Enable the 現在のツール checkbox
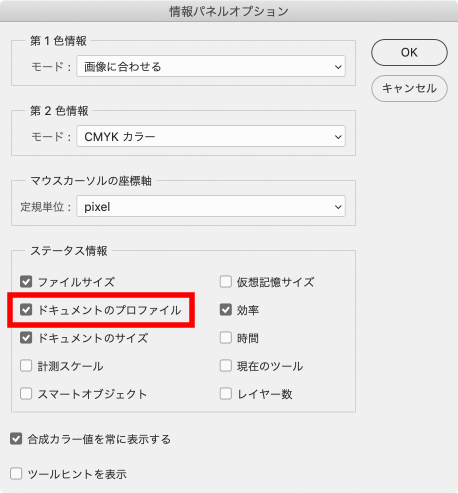 pos(226,366)
